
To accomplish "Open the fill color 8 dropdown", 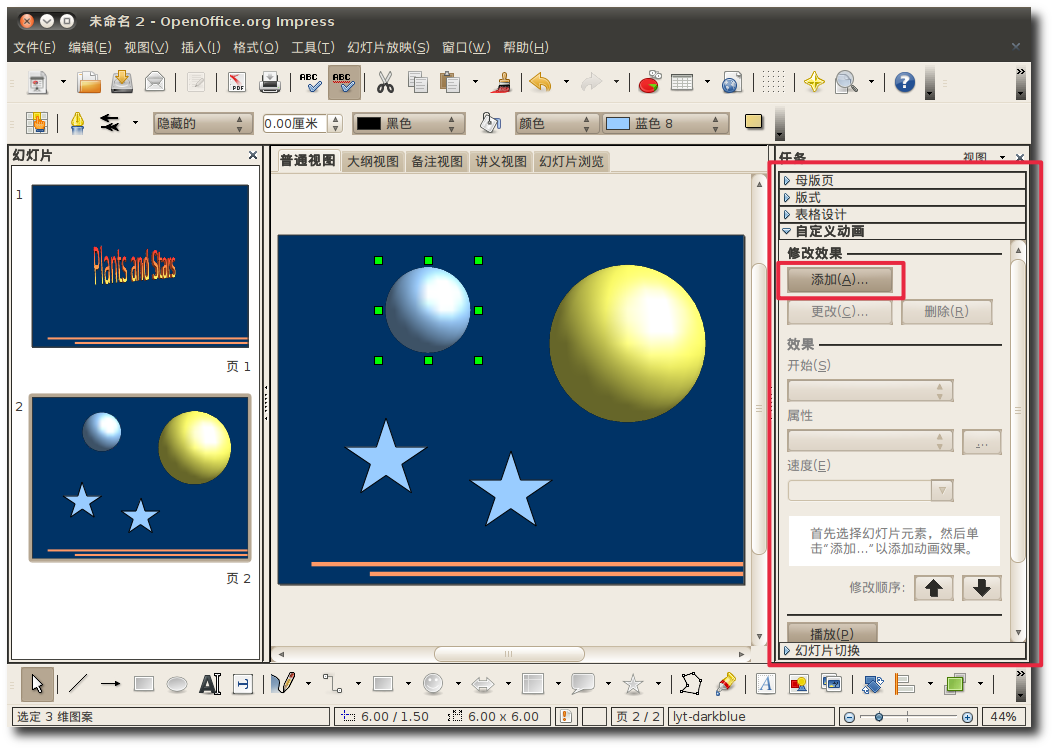I will tap(665, 124).
